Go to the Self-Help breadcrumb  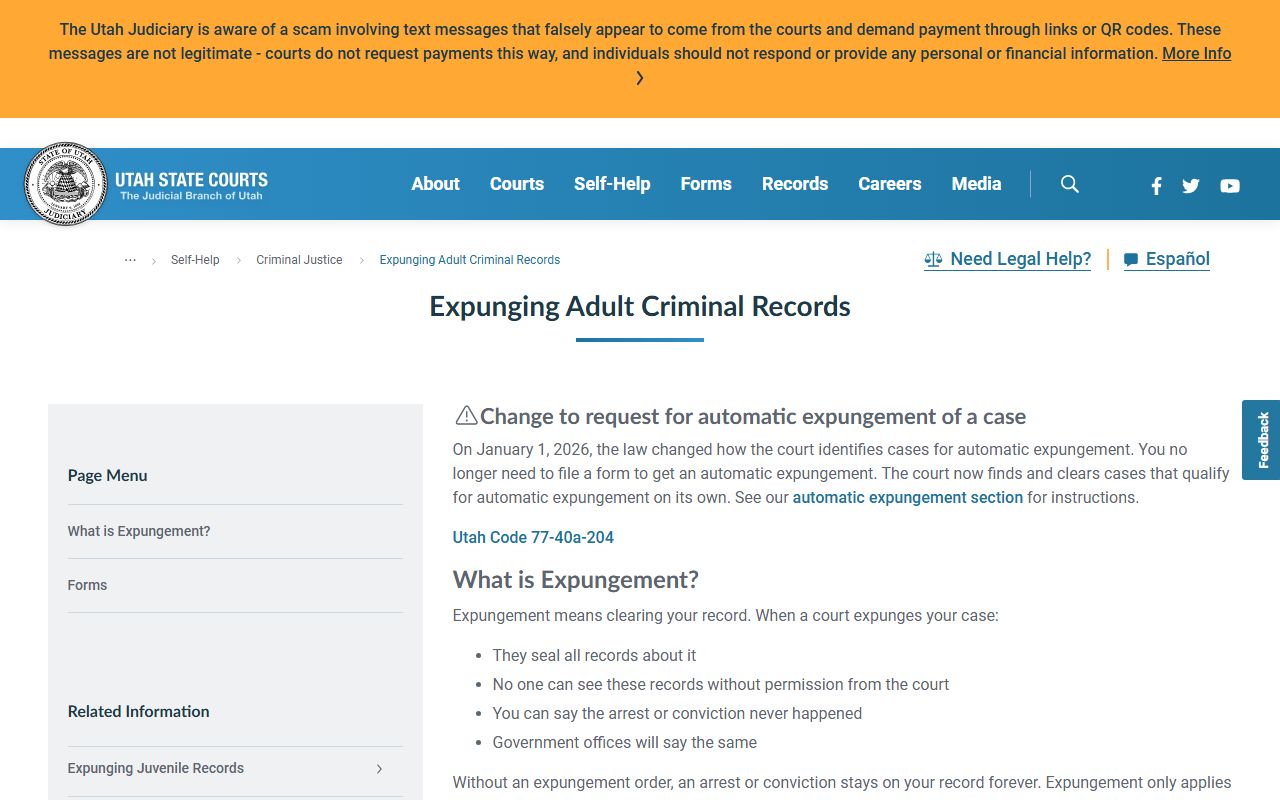[x=195, y=260]
